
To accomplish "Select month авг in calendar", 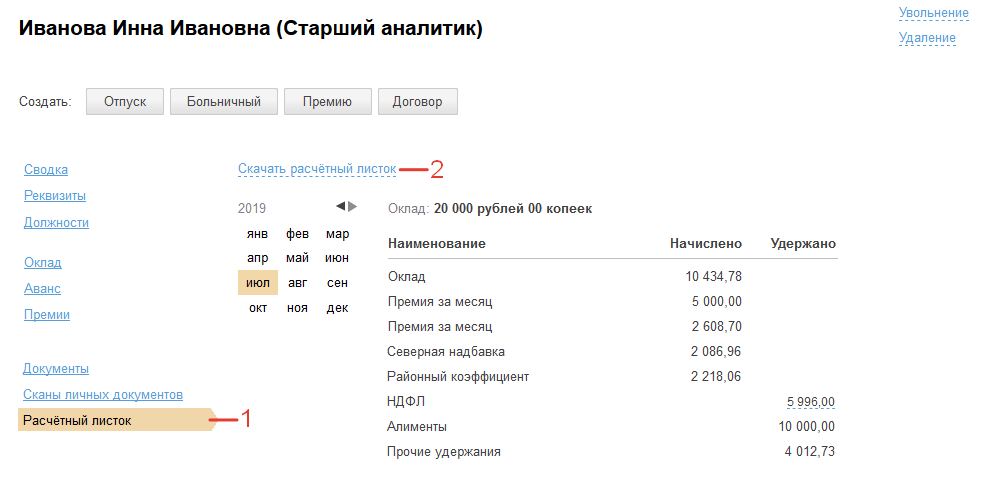I will (x=297, y=283).
